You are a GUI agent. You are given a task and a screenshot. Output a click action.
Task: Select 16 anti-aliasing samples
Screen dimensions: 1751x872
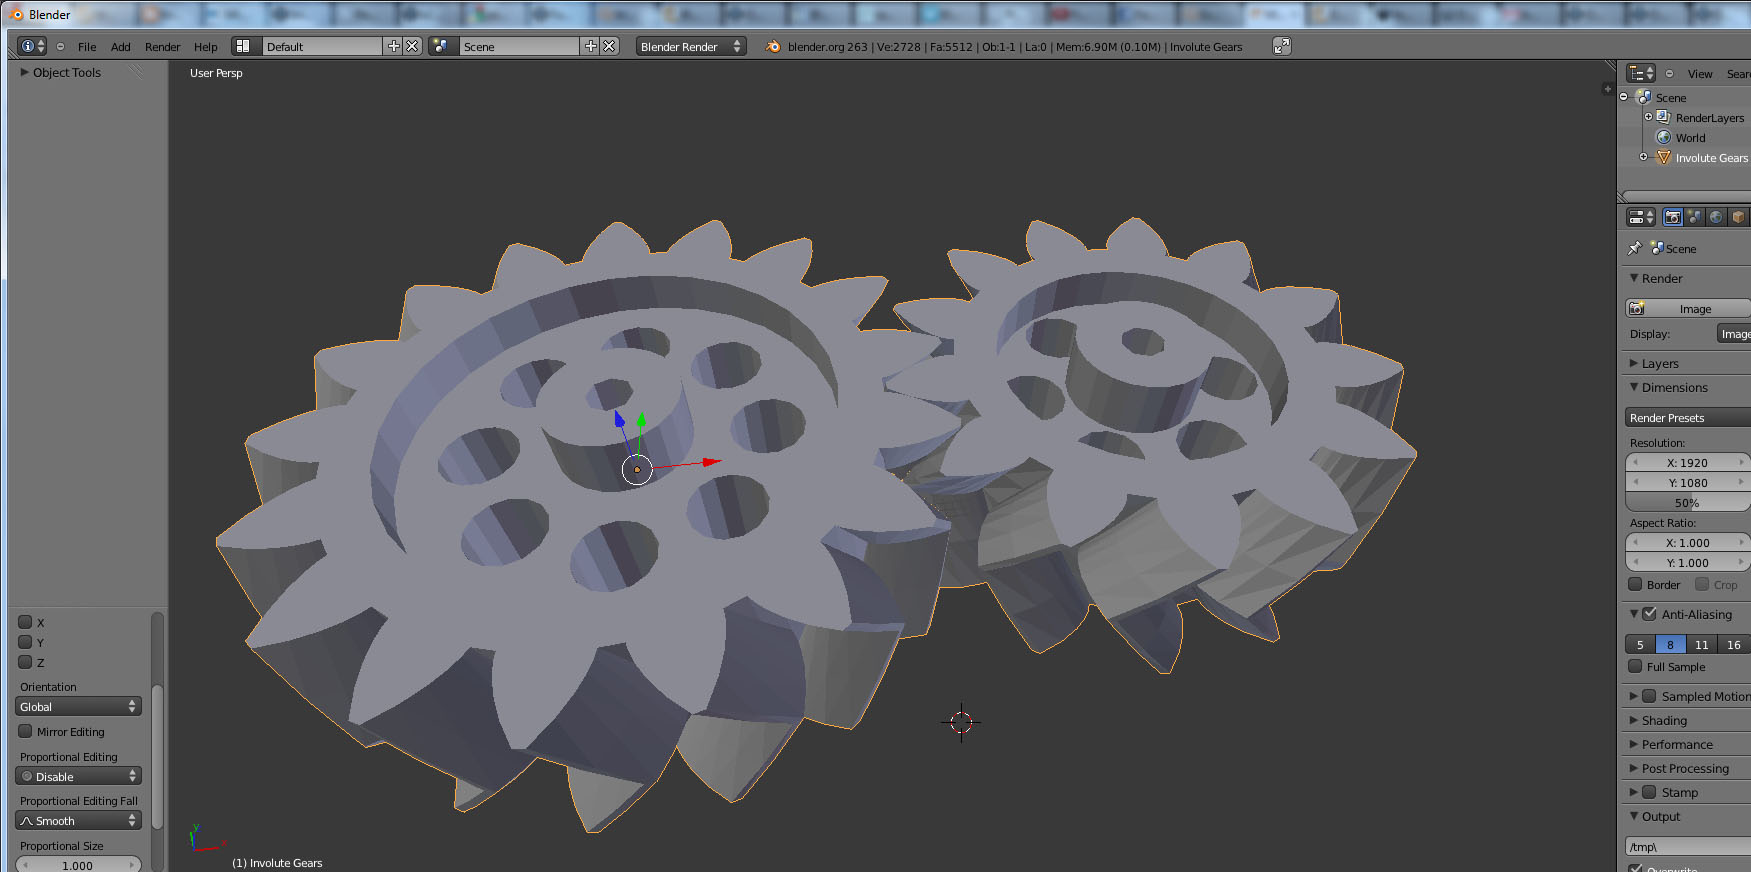pyautogui.click(x=1733, y=645)
